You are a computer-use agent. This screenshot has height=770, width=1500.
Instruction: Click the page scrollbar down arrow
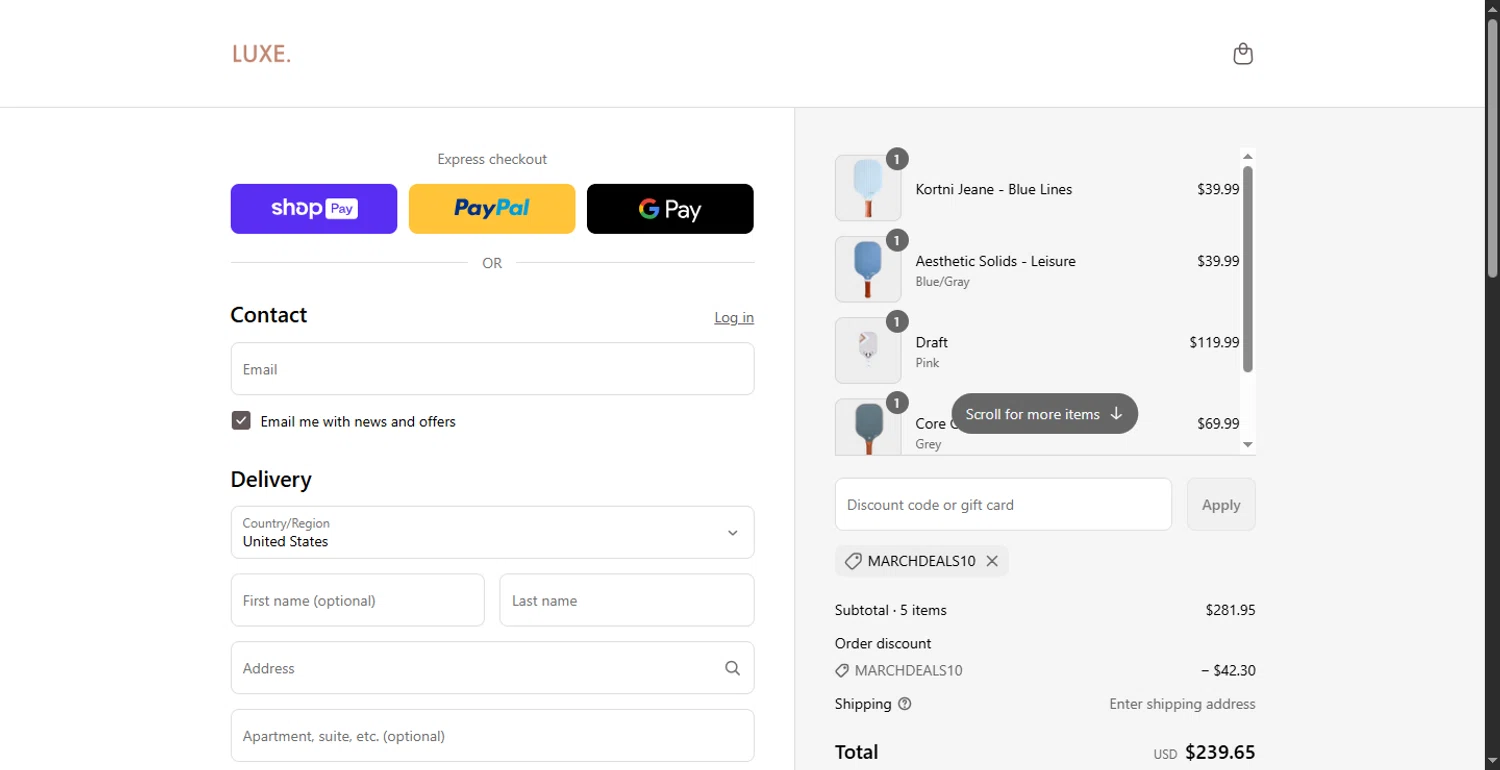(x=1493, y=762)
